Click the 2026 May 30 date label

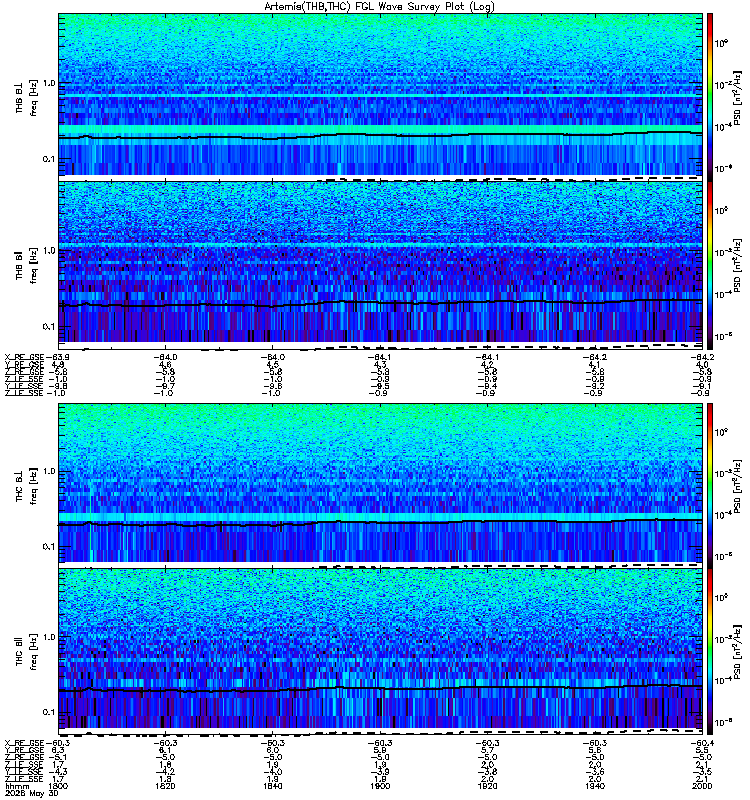point(31,793)
